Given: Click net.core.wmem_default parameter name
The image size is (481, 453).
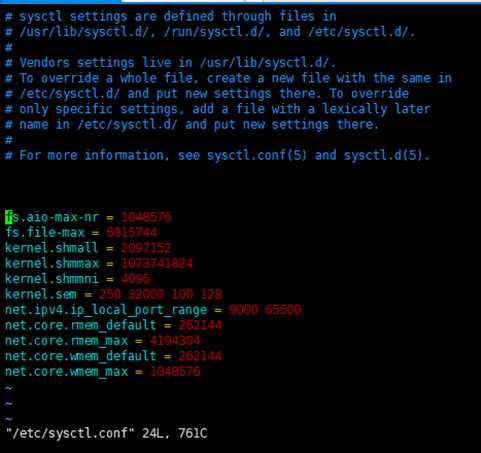Looking at the screenshot, I should tap(81, 356).
